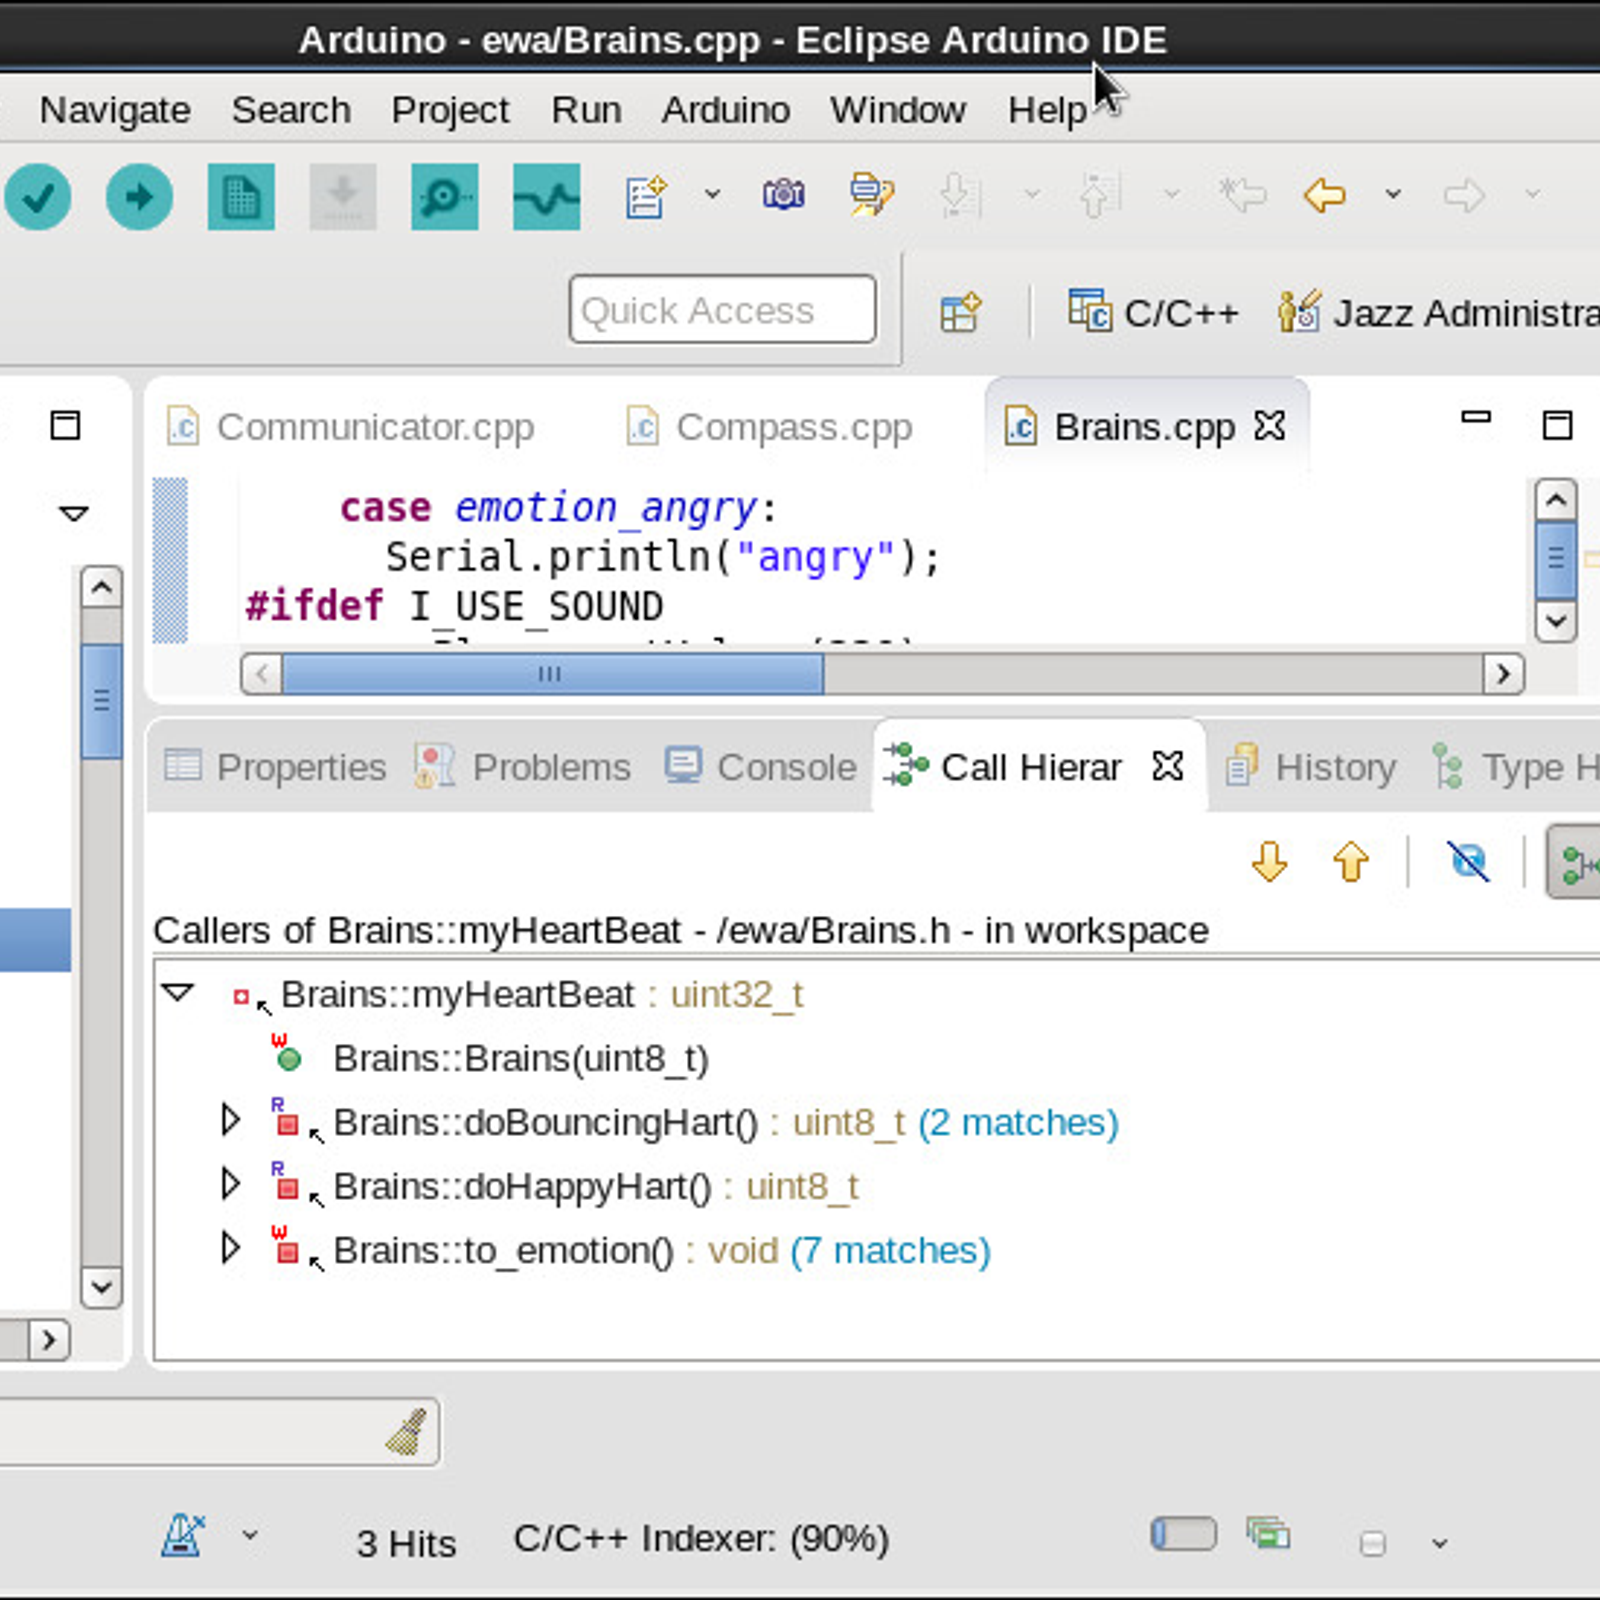The image size is (1600, 1600).
Task: Open the New wizard dropdown arrow
Action: coord(712,194)
